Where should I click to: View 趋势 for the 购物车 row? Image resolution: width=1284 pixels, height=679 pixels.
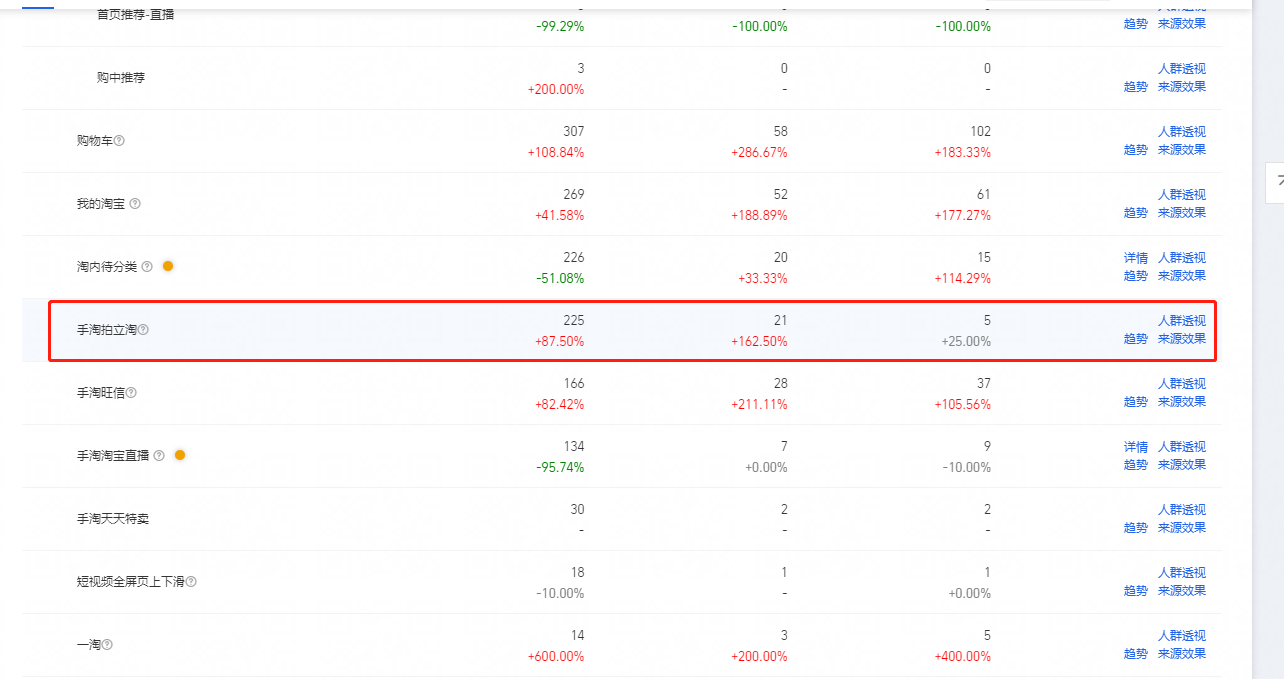(x=1135, y=150)
